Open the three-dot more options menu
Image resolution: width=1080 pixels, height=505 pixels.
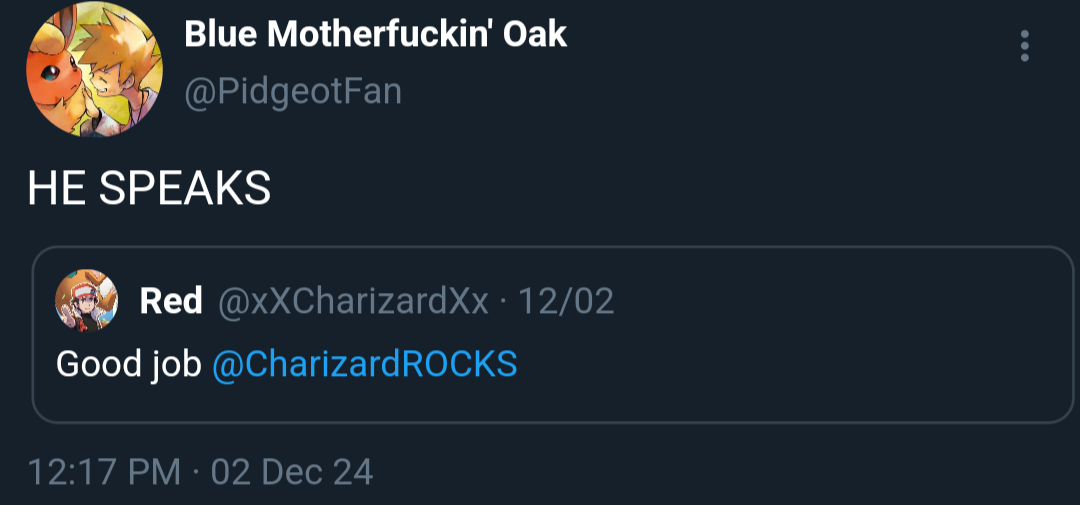pyautogui.click(x=1024, y=46)
